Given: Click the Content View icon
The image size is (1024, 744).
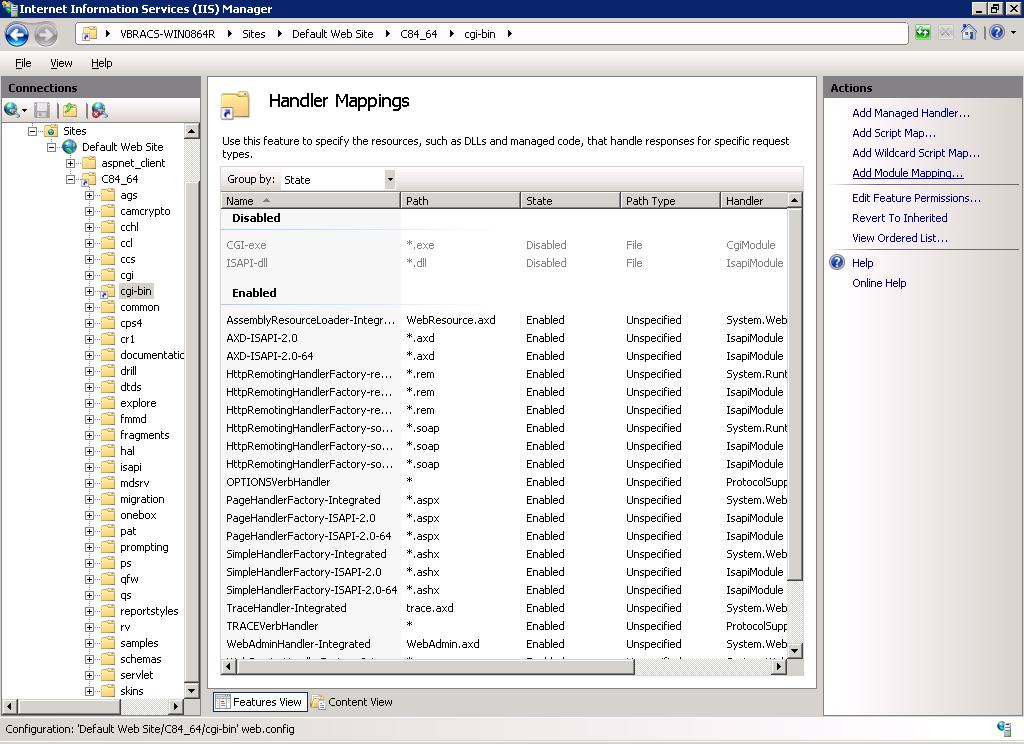Looking at the screenshot, I should pyautogui.click(x=319, y=702).
